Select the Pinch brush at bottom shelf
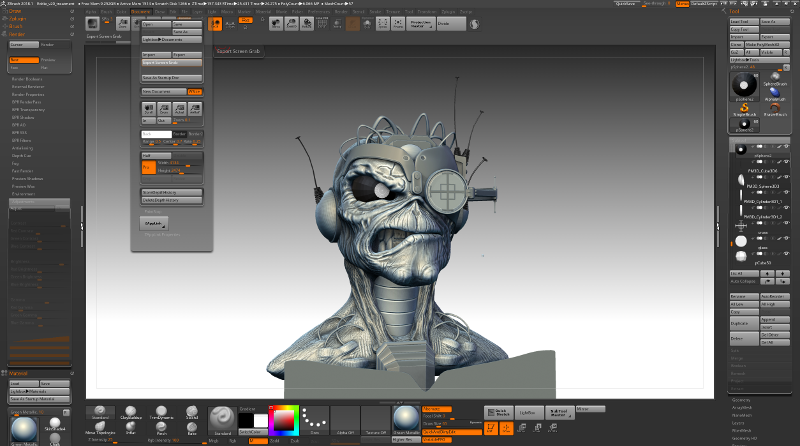This screenshot has height=446, width=800. pyautogui.click(x=161, y=428)
